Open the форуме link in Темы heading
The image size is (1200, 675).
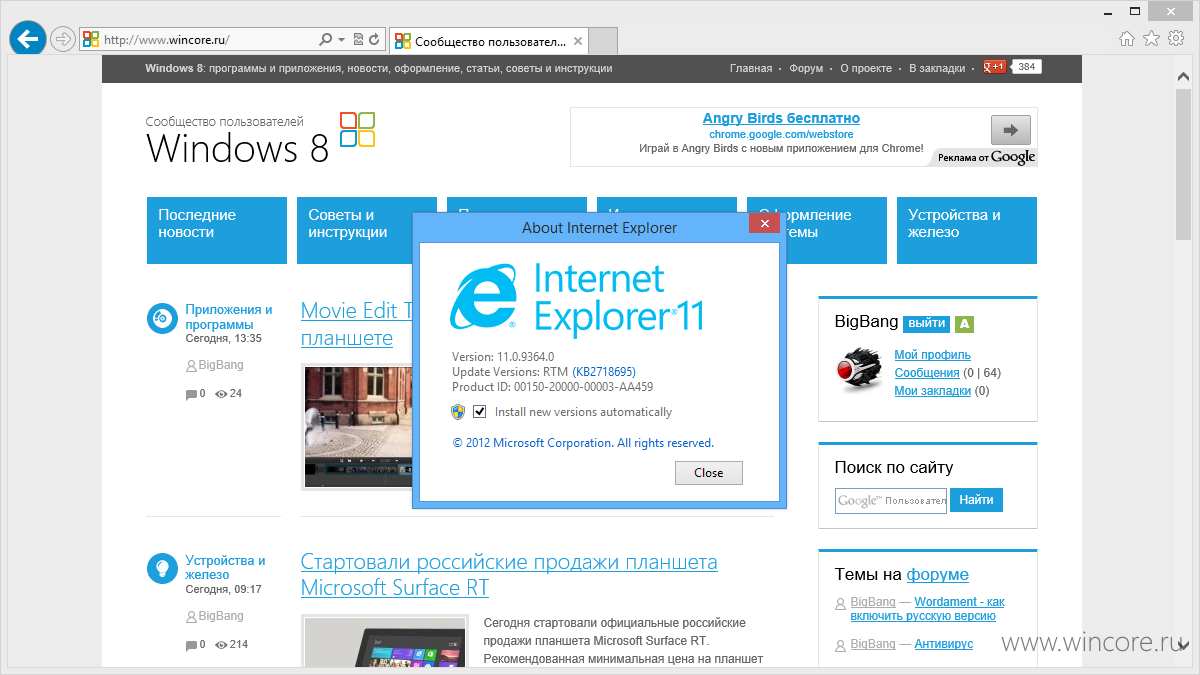[x=937, y=575]
